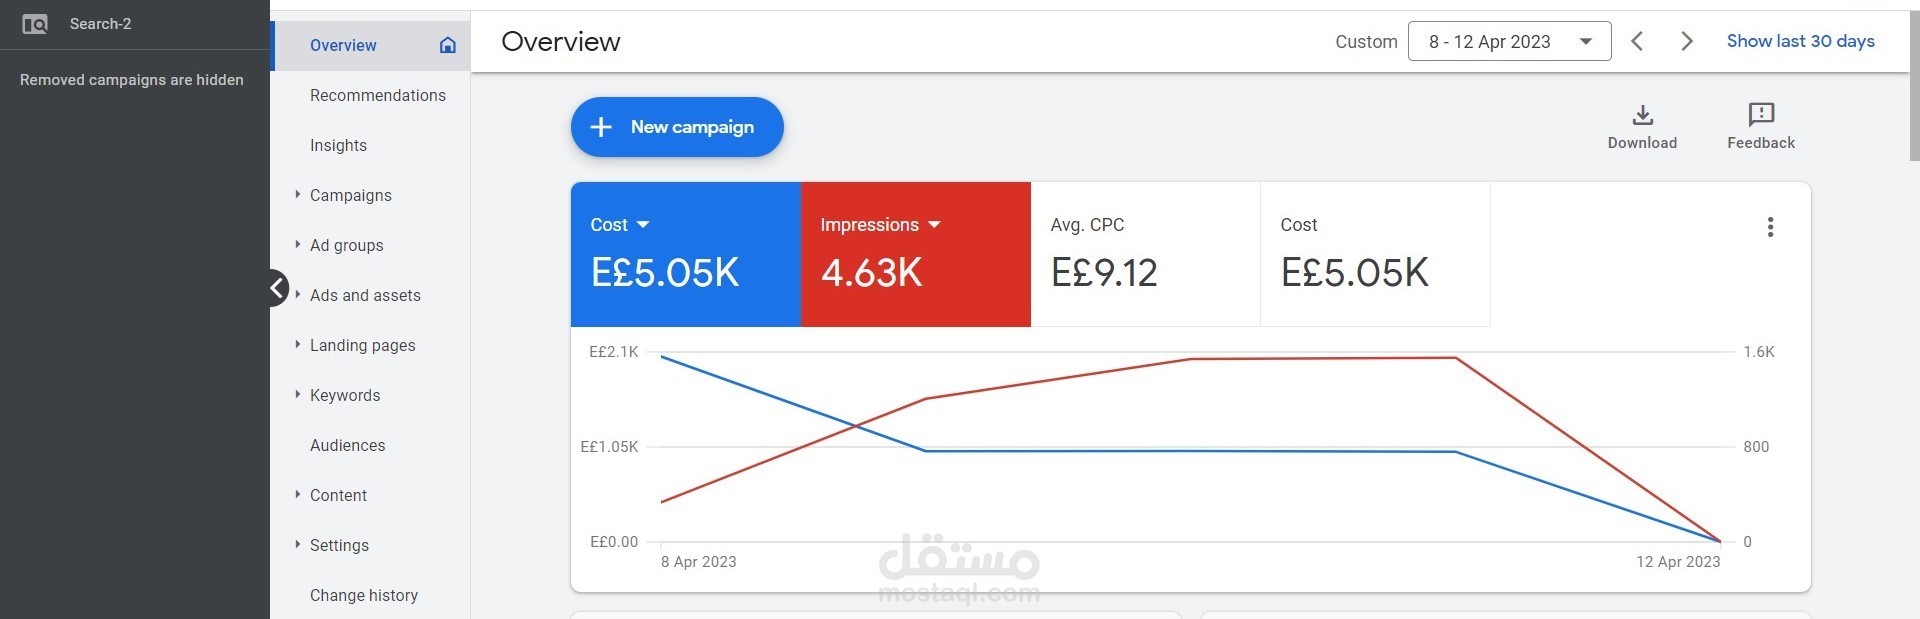Go to the previous date range
1920x619 pixels.
pos(1637,41)
